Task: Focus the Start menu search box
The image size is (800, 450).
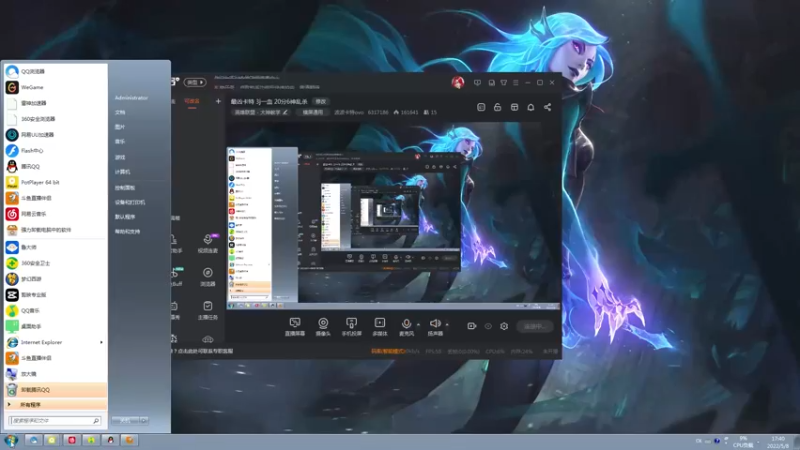Action: 54,420
